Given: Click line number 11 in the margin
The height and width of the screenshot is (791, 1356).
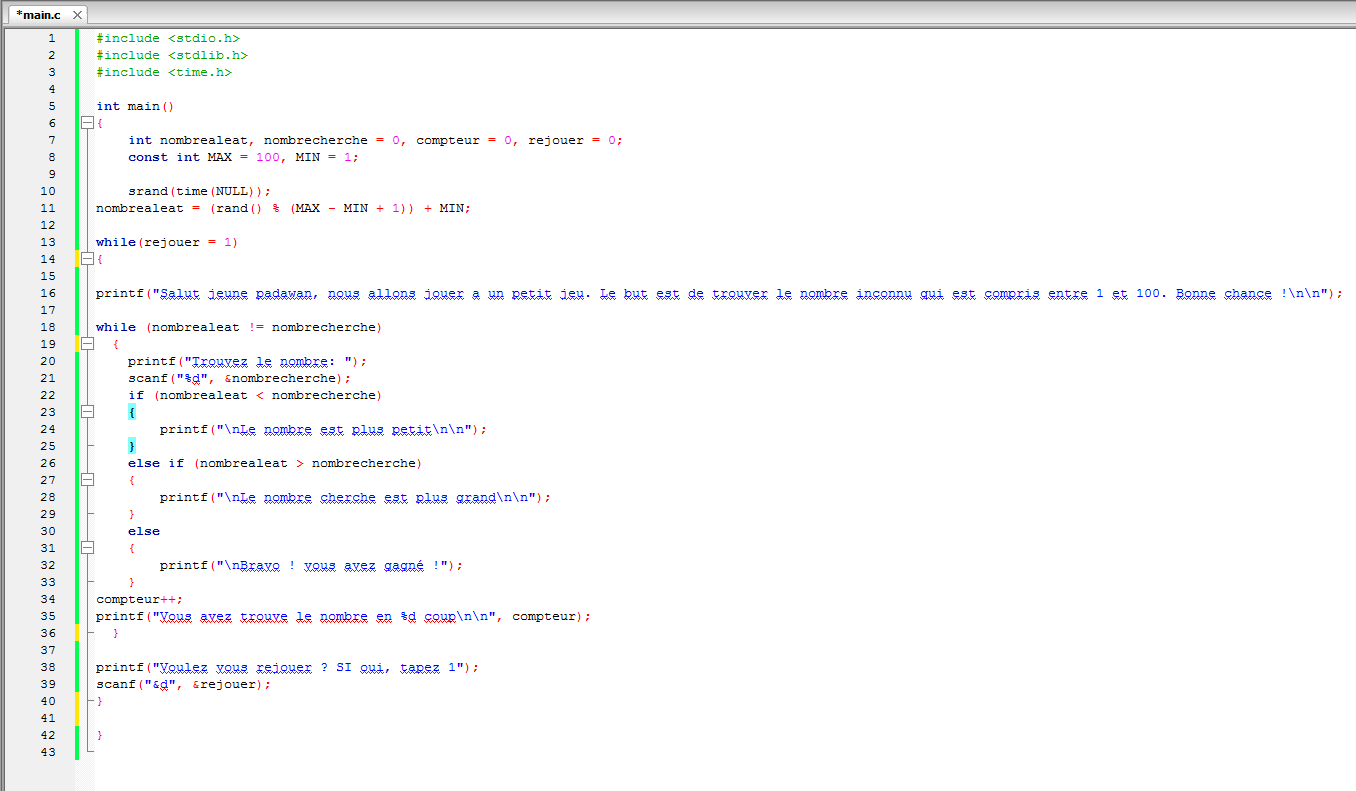Looking at the screenshot, I should point(49,208).
